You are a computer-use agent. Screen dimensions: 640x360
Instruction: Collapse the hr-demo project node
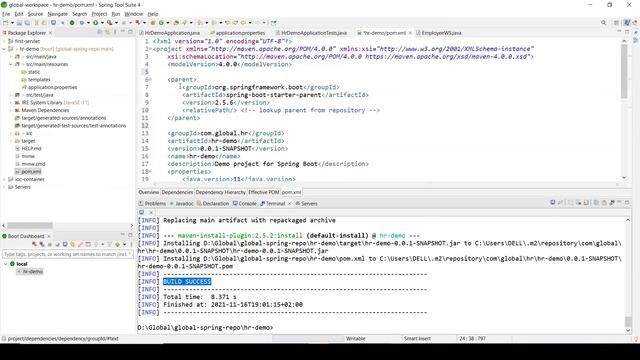4,49
